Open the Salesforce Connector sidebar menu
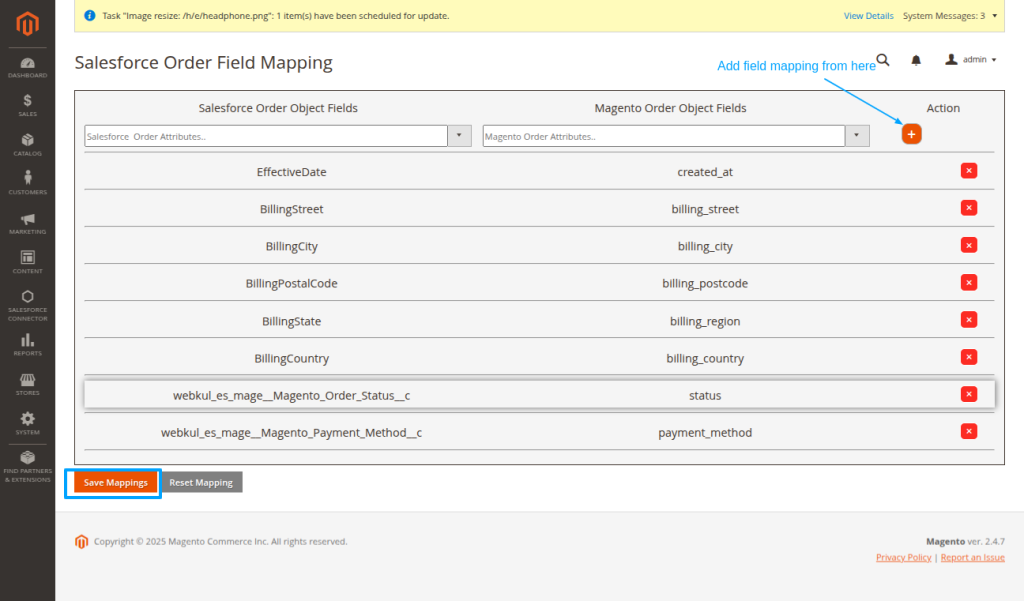 [x=27, y=306]
